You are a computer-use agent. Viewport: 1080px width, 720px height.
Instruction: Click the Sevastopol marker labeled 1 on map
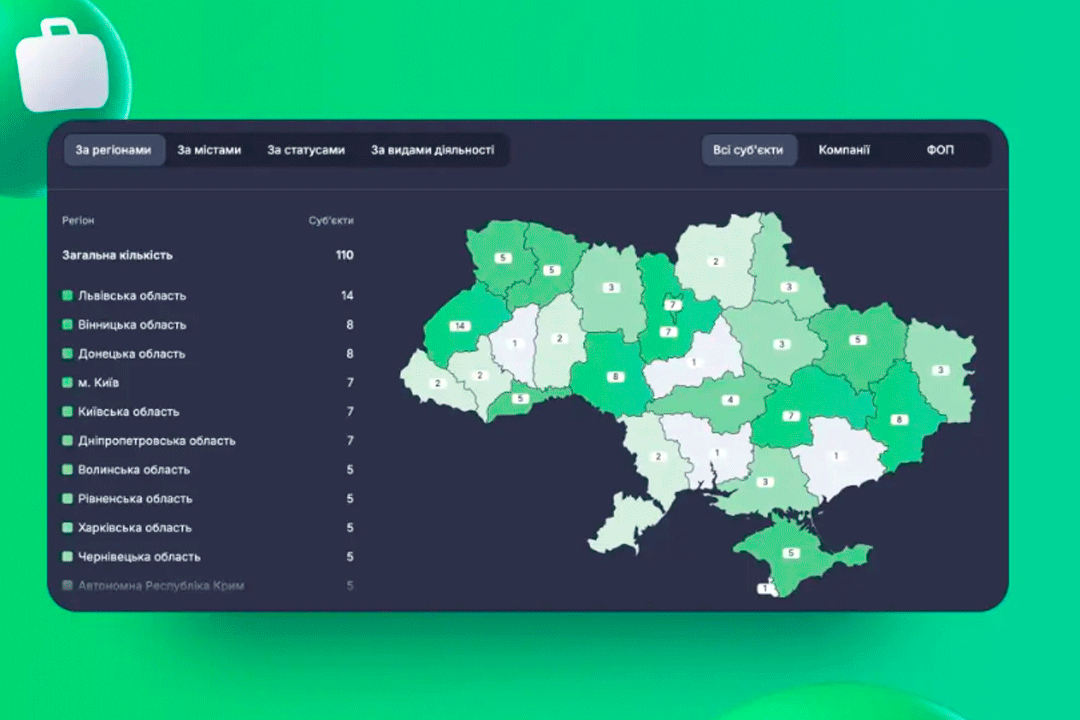click(x=765, y=588)
